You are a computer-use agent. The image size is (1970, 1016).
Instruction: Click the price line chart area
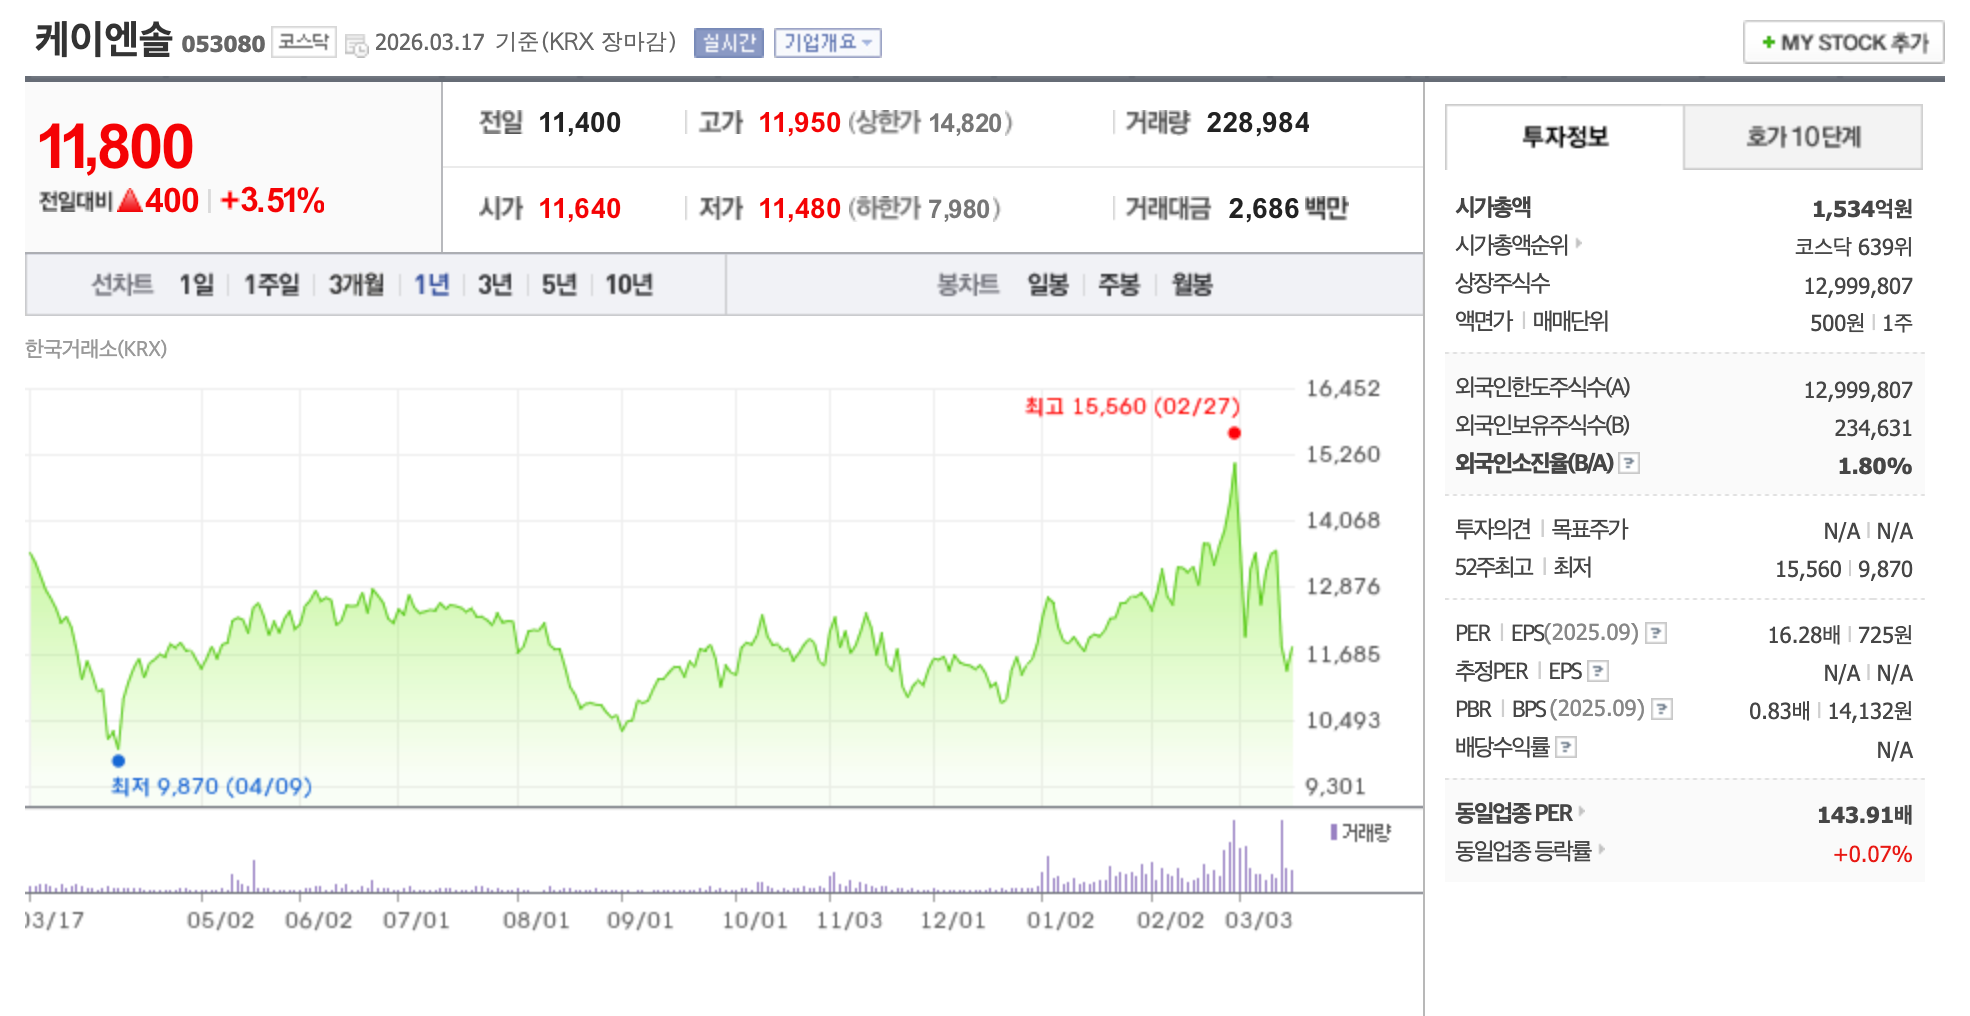[660, 597]
